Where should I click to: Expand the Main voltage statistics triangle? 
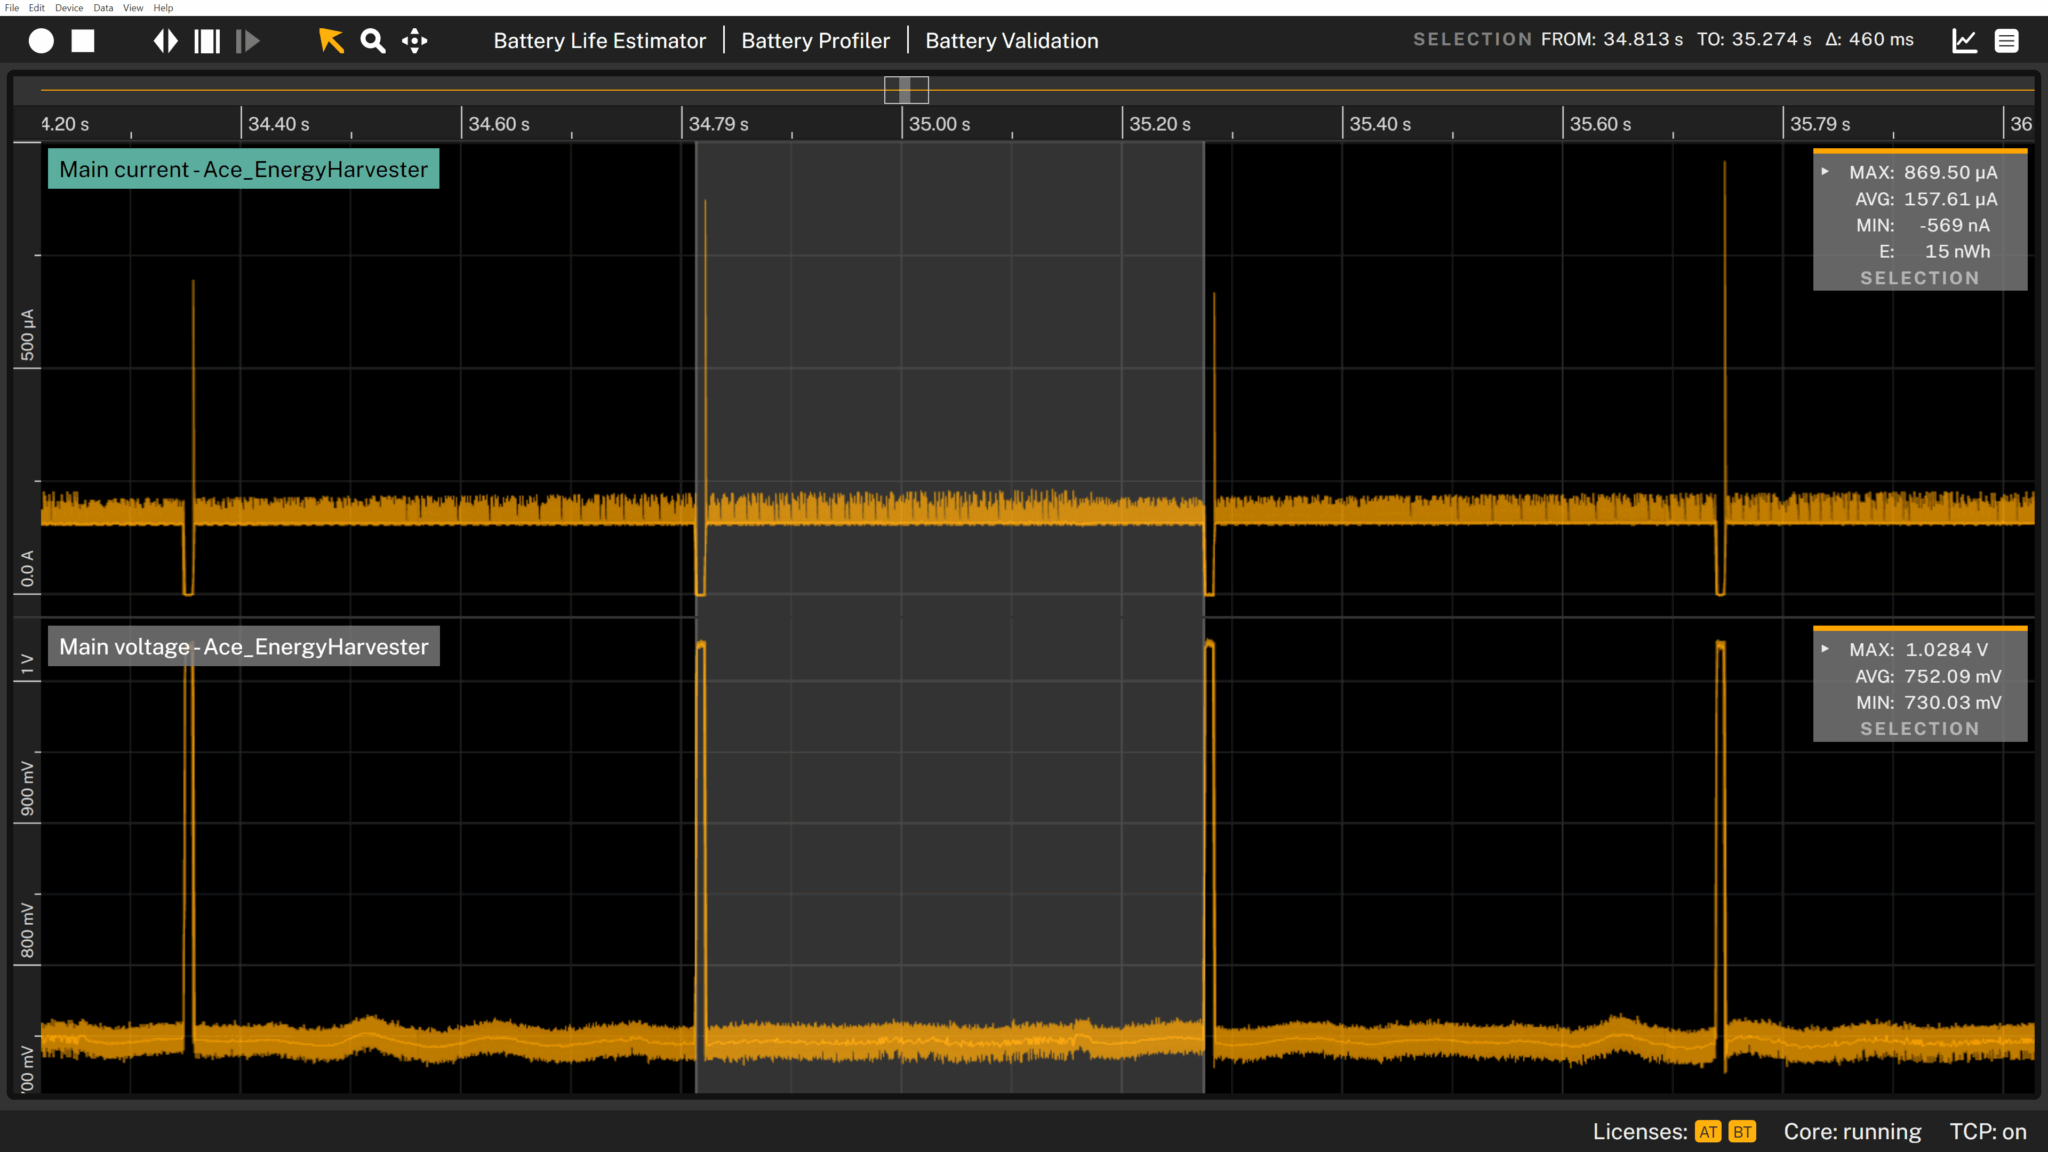tap(1825, 649)
